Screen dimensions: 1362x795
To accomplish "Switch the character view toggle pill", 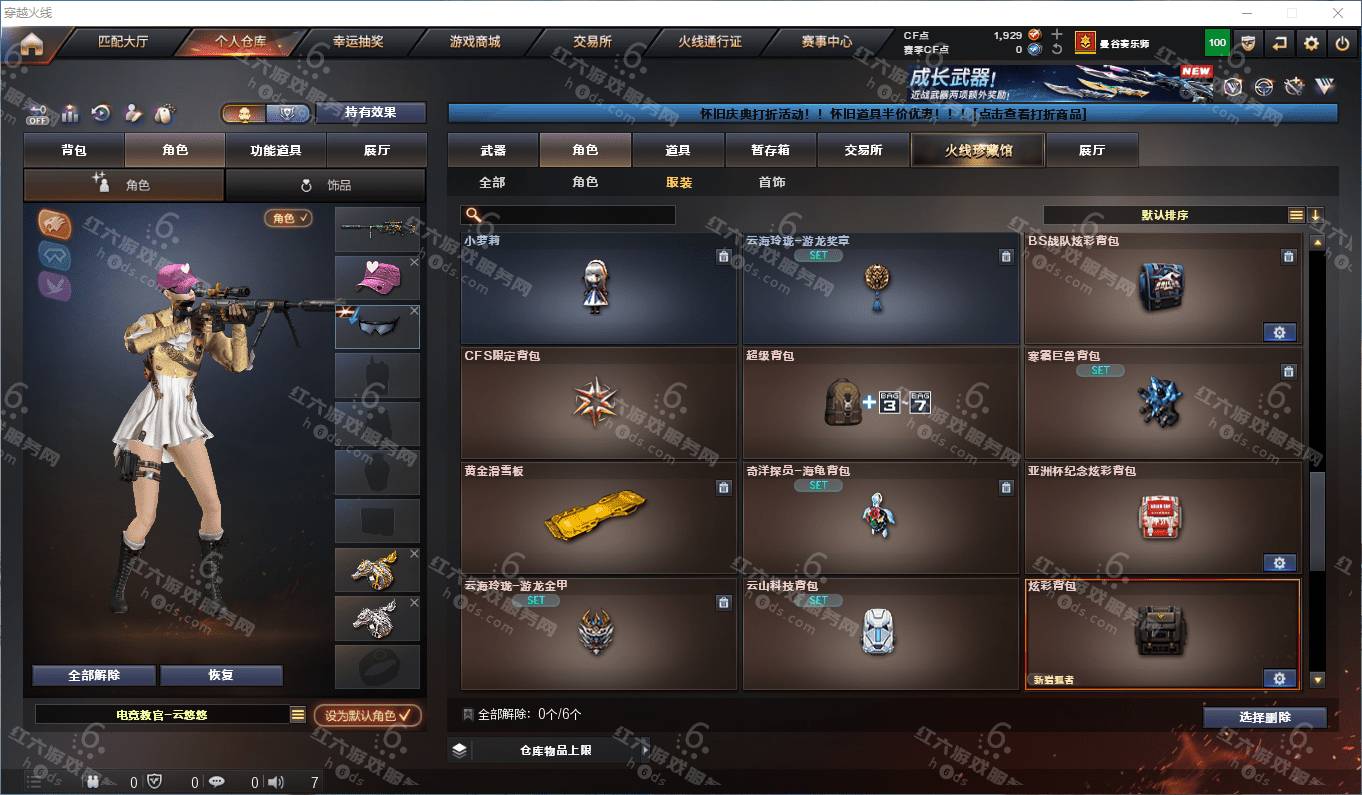I will (x=266, y=113).
